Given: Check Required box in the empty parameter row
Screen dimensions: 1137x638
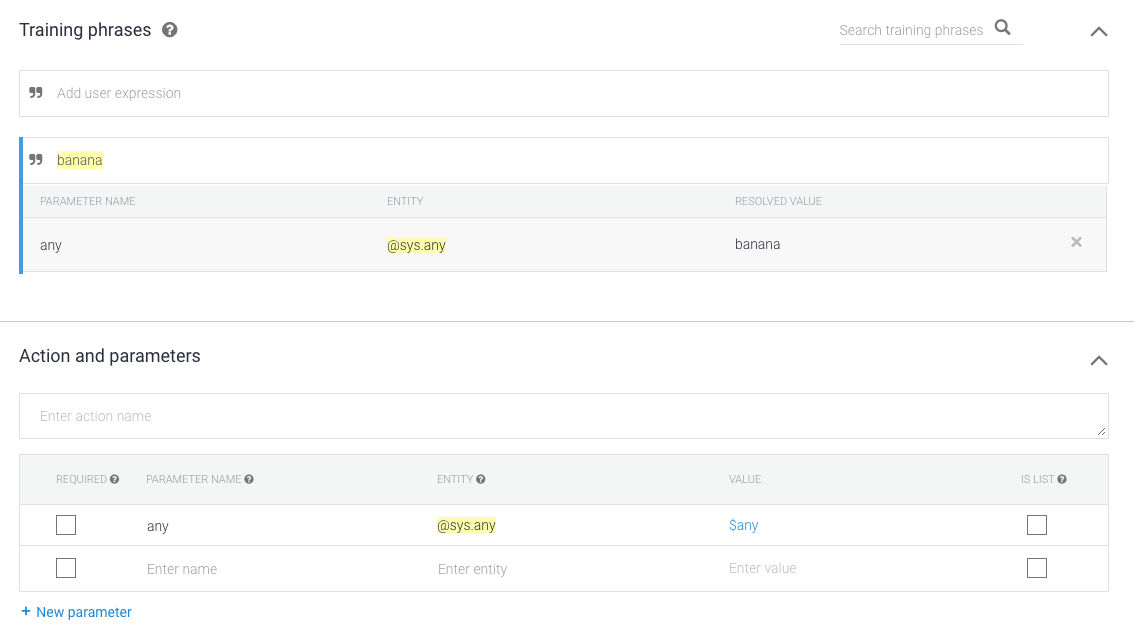Looking at the screenshot, I should click(66, 568).
